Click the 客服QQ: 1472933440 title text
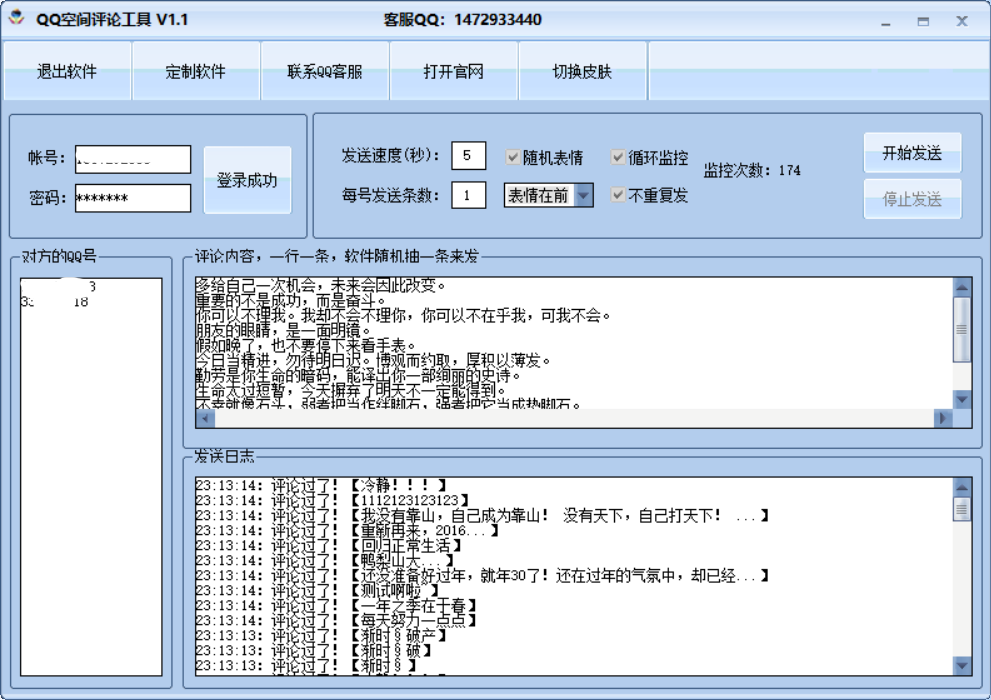The height and width of the screenshot is (700, 991). [463, 20]
